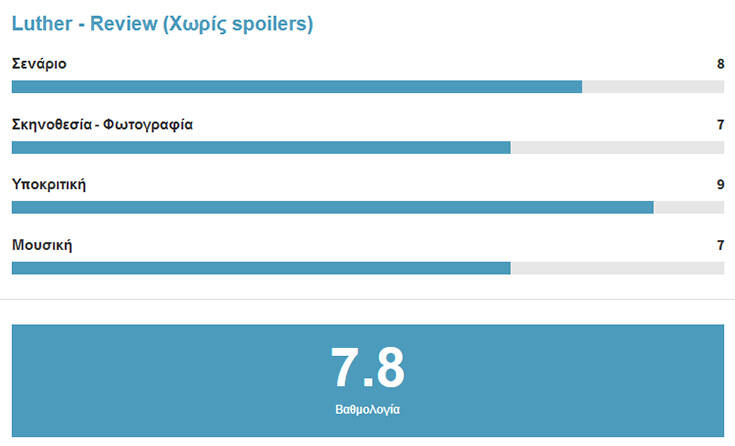The width and height of the screenshot is (735, 446).
Task: Click the gray remainder of the Μουσική bar
Action: click(617, 268)
